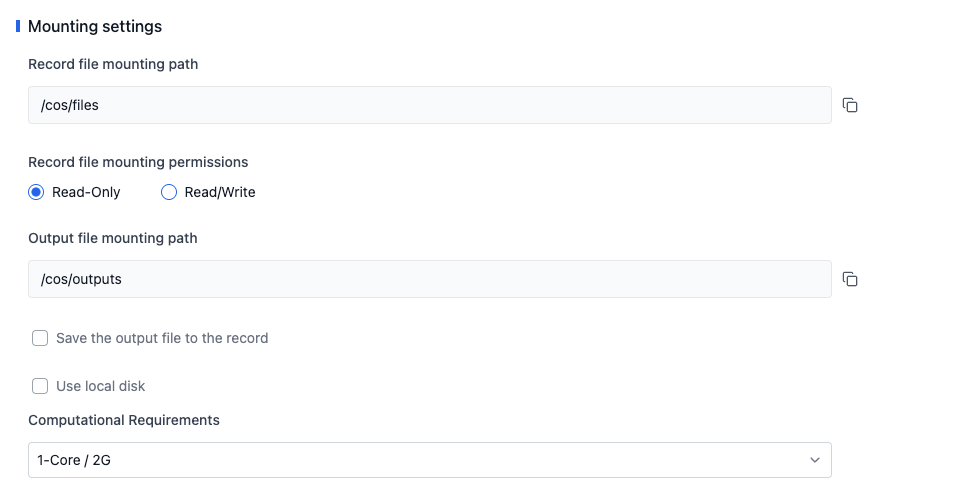Click the Save the output file label text
This screenshot has width=959, height=491.
tap(162, 338)
